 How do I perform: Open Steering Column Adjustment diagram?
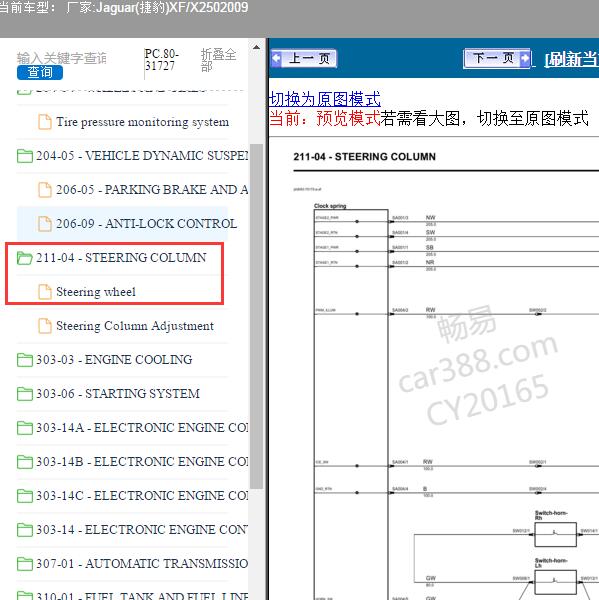tap(135, 326)
